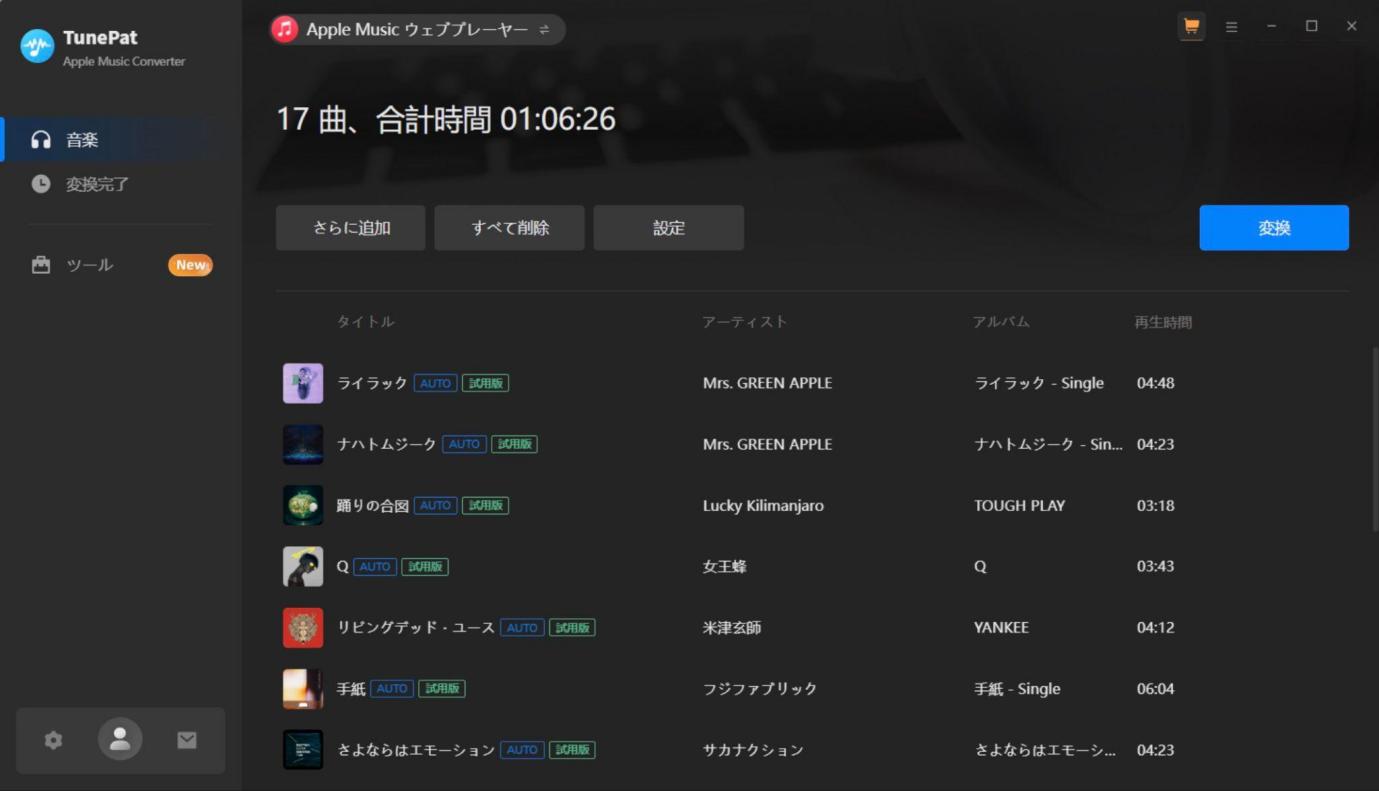Click the TunePat logo icon
Viewport: 1379px width, 791px height.
[37, 46]
